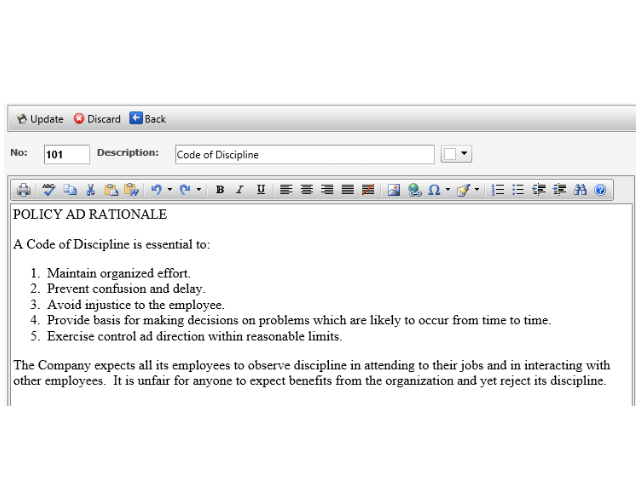The height and width of the screenshot is (480, 640).
Task: Open the editor Help icon
Action: (x=600, y=190)
